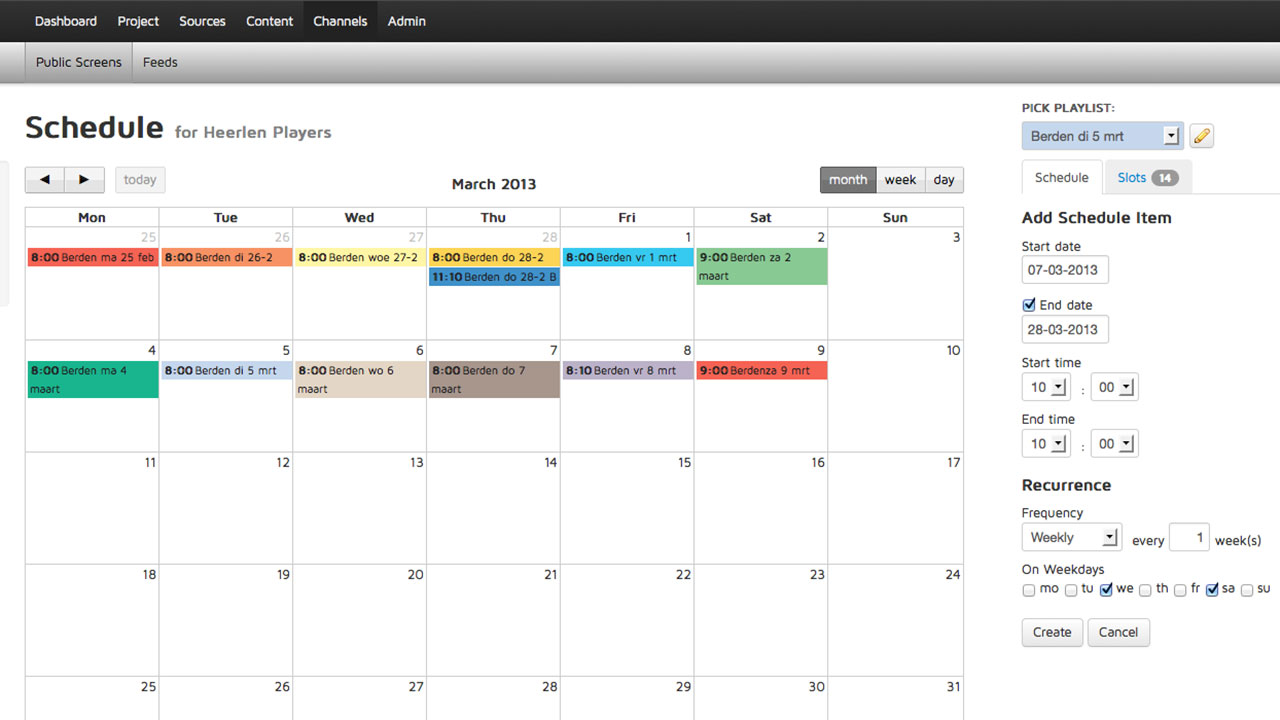Expand the Frequency dropdown set to Weekly
This screenshot has width=1280, height=720.
tap(1071, 538)
